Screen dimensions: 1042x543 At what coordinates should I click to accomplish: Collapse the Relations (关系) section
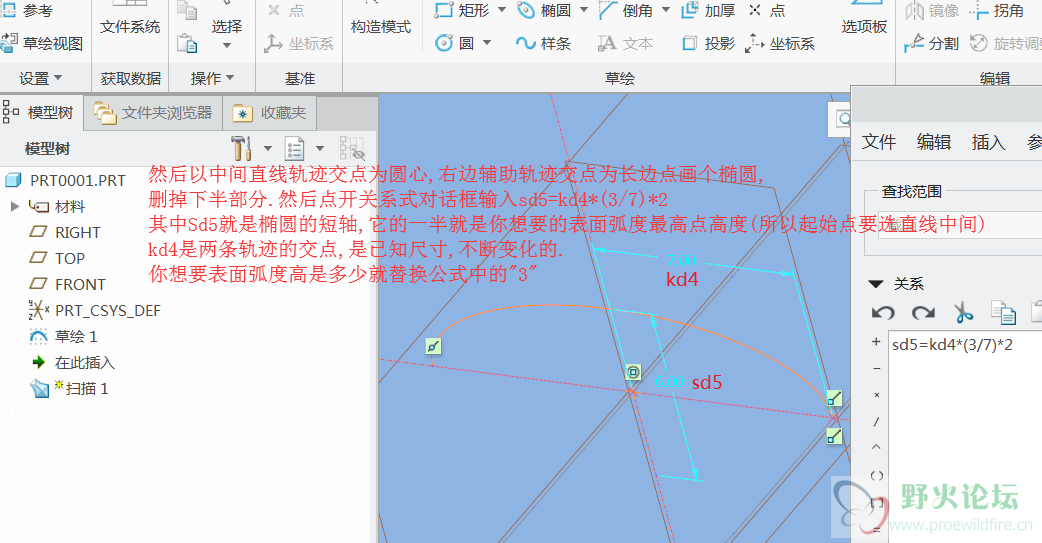click(x=876, y=284)
